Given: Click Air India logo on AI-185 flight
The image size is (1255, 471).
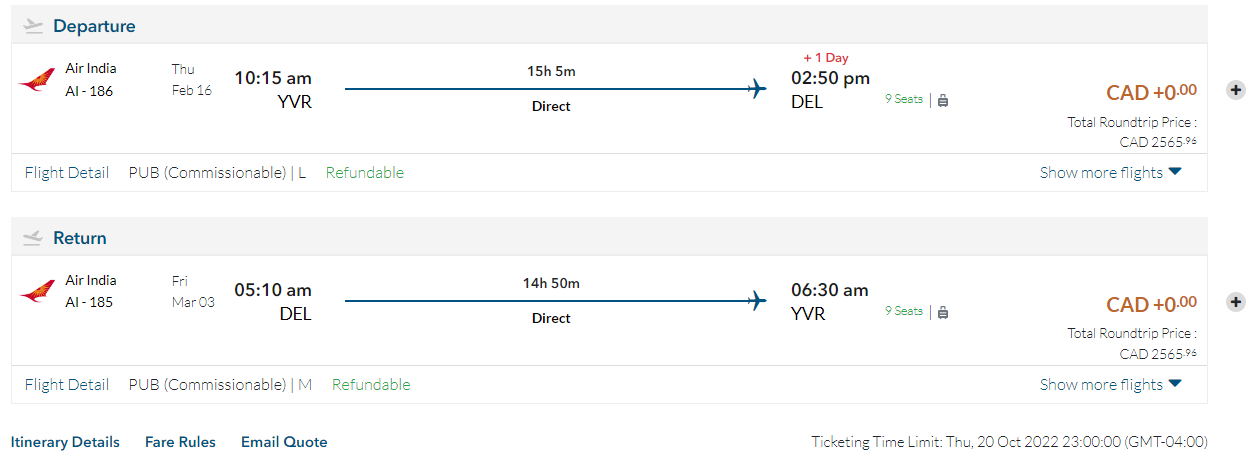Looking at the screenshot, I should click(x=37, y=292).
